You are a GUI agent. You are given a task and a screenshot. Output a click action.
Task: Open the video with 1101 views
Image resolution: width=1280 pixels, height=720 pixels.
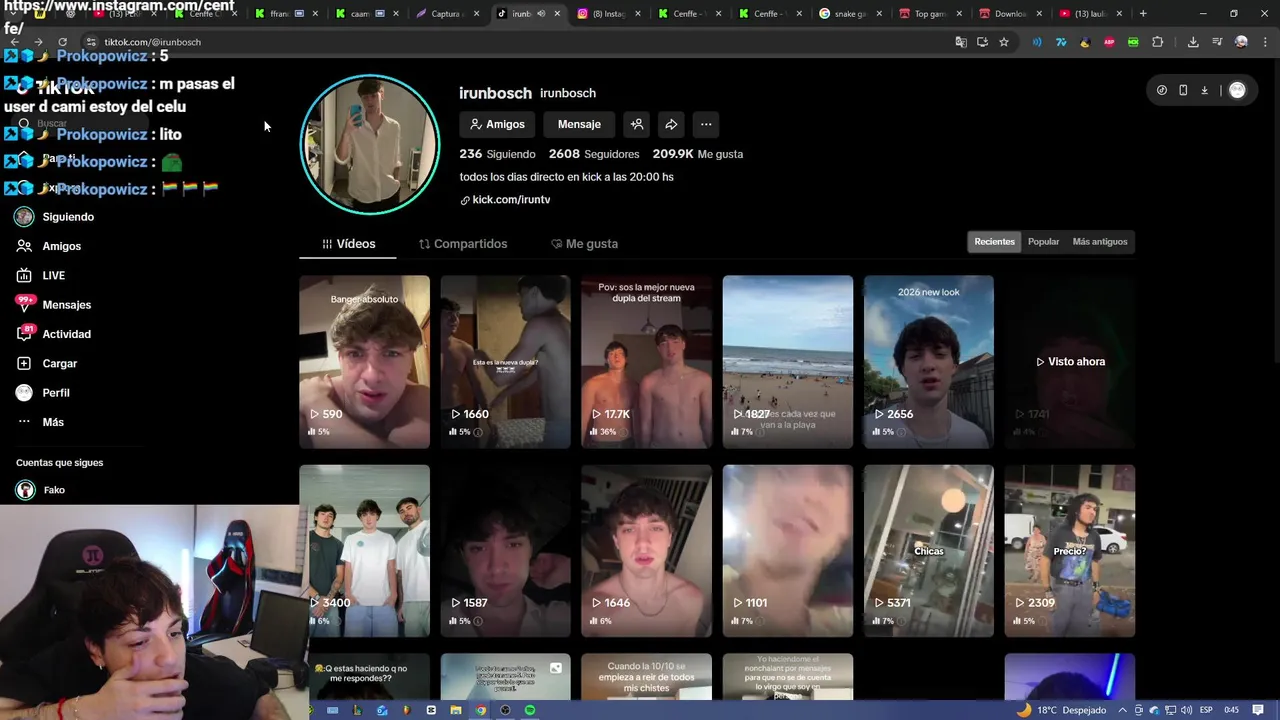pyautogui.click(x=787, y=550)
